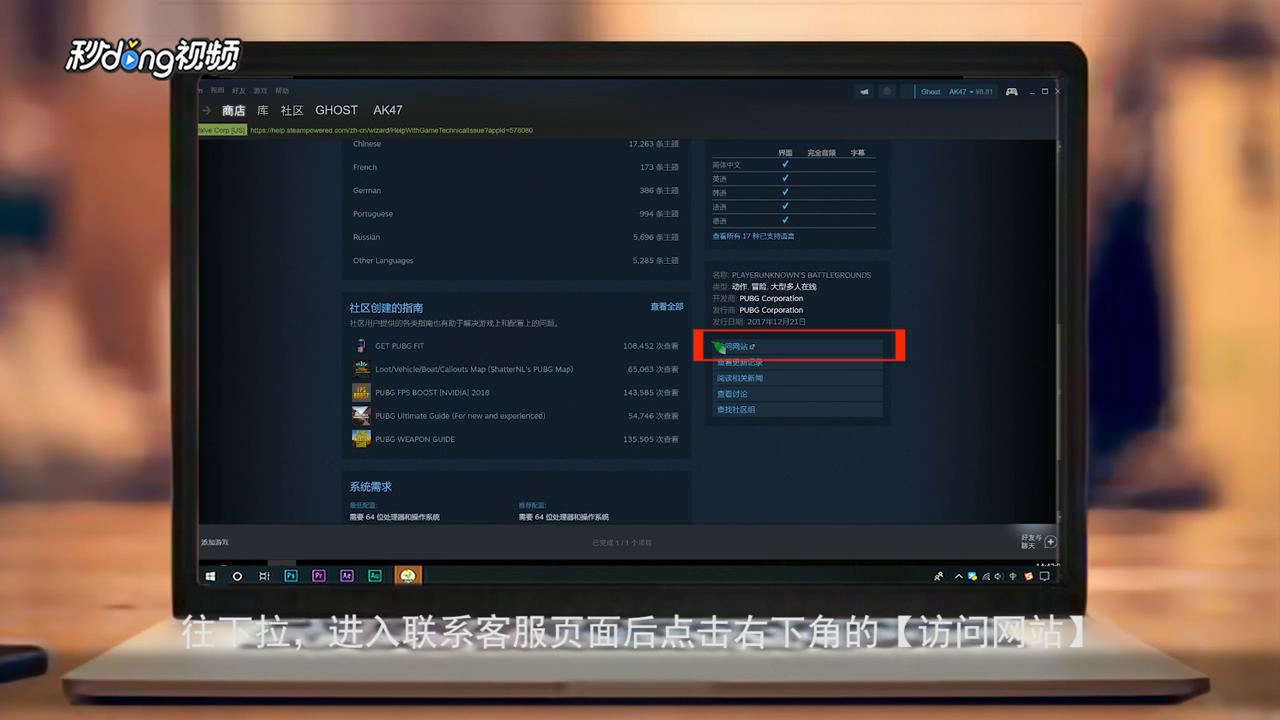
Task: Click the highlighted orange taskbar app icon
Action: pyautogui.click(x=408, y=576)
